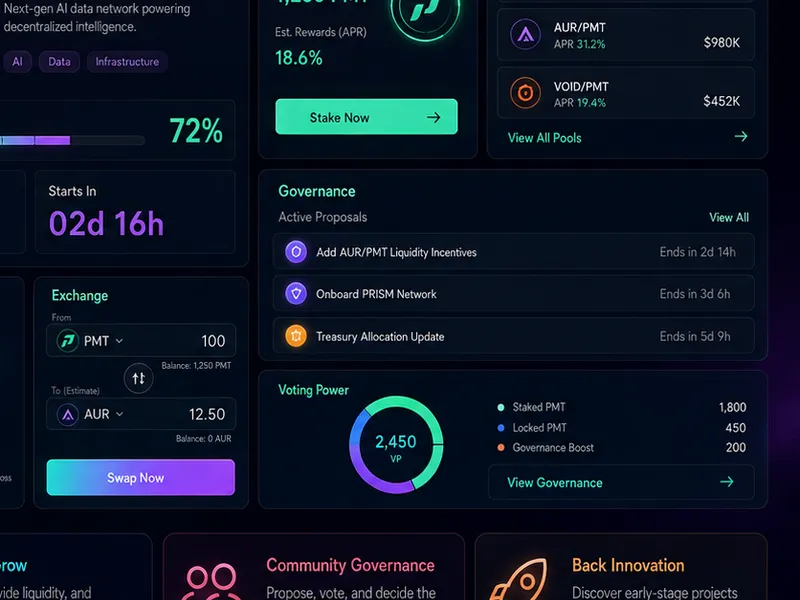Click the 72% progress bar
Viewport: 800px width, 600px height.
coord(72,140)
